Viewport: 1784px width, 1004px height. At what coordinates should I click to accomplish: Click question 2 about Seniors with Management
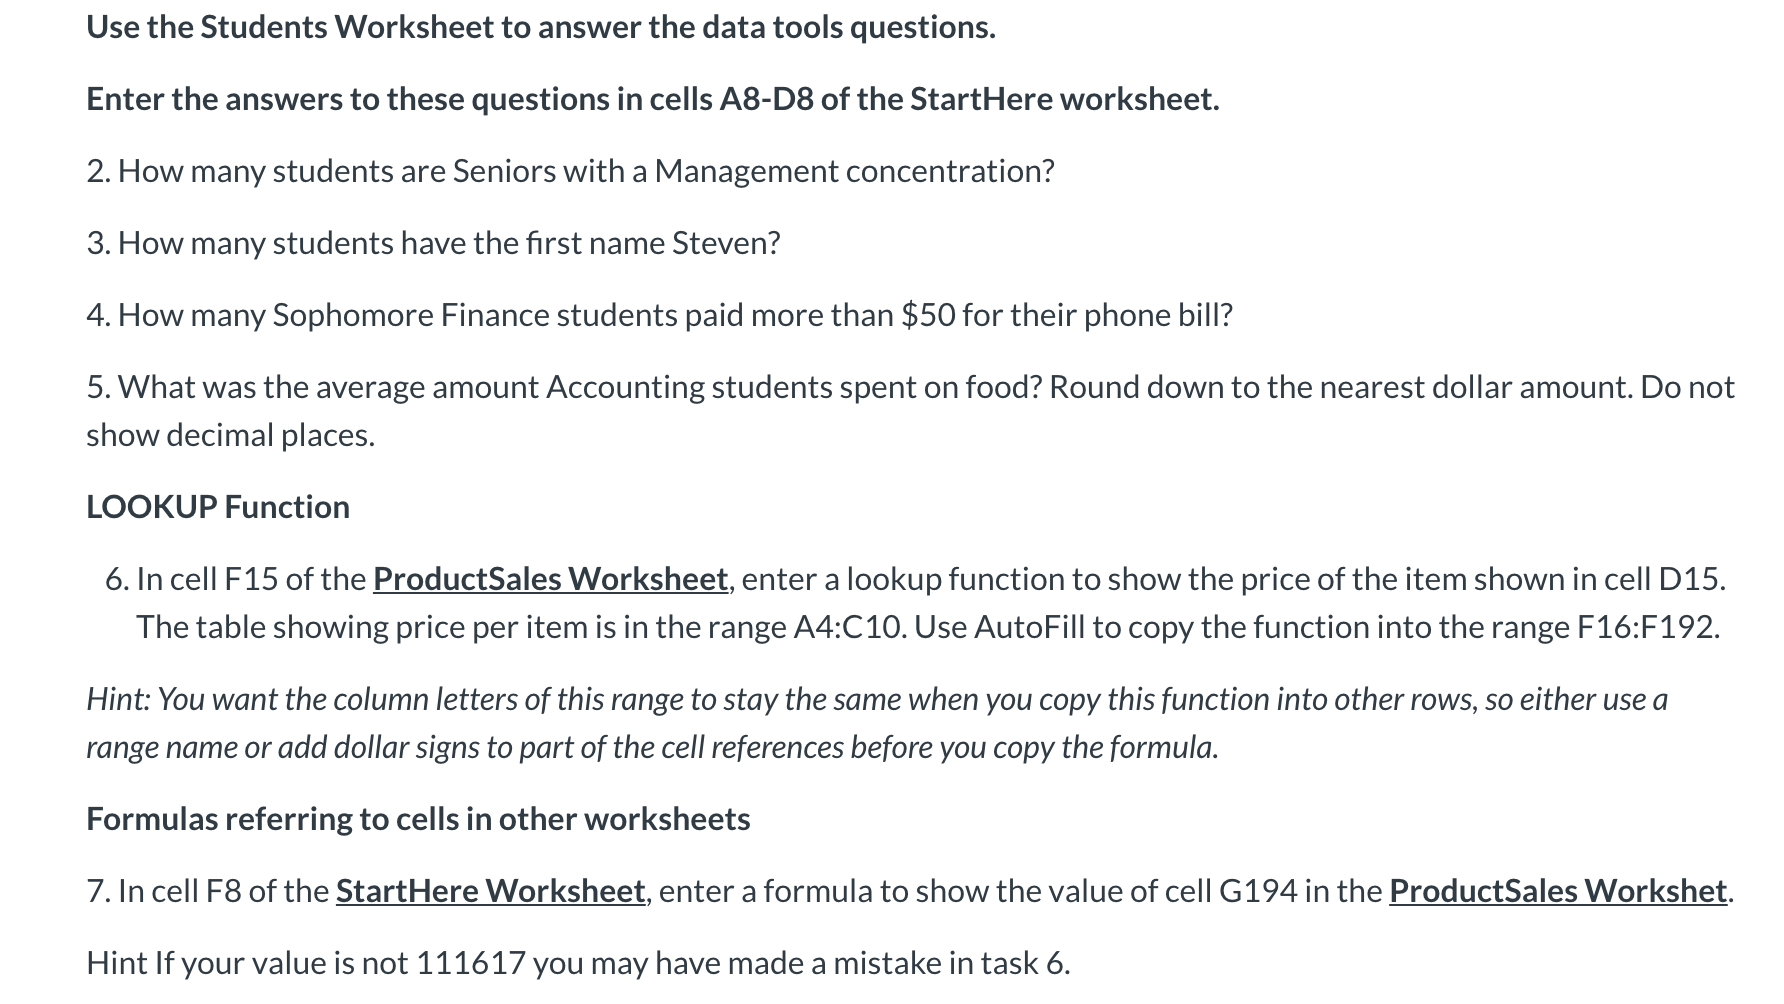570,171
